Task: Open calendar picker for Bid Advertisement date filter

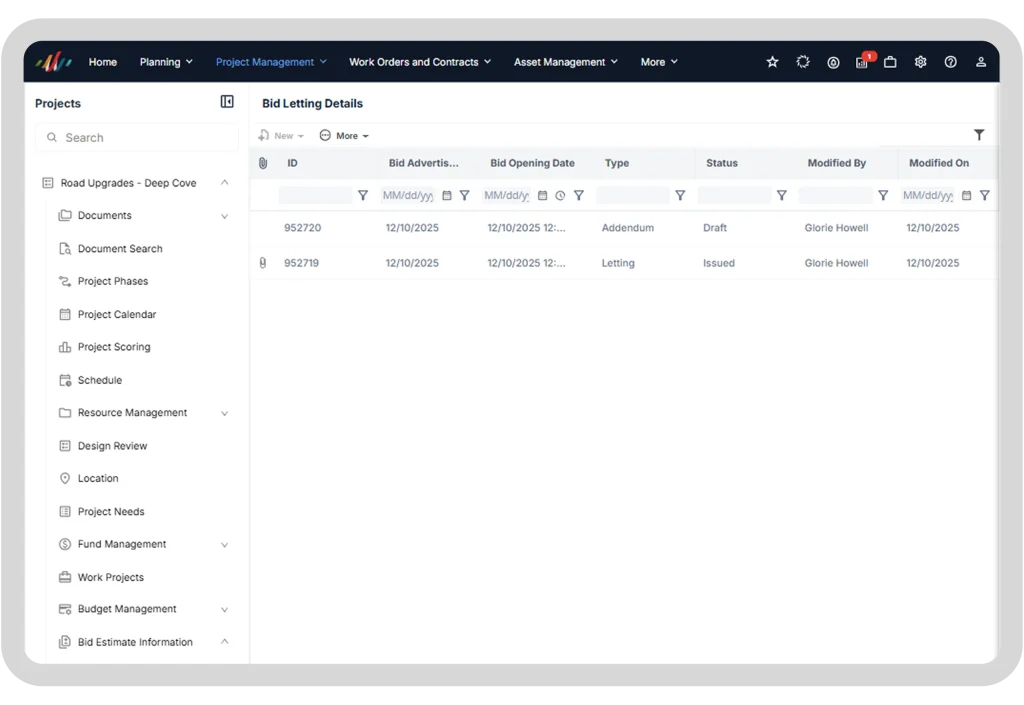Action: [x=447, y=195]
